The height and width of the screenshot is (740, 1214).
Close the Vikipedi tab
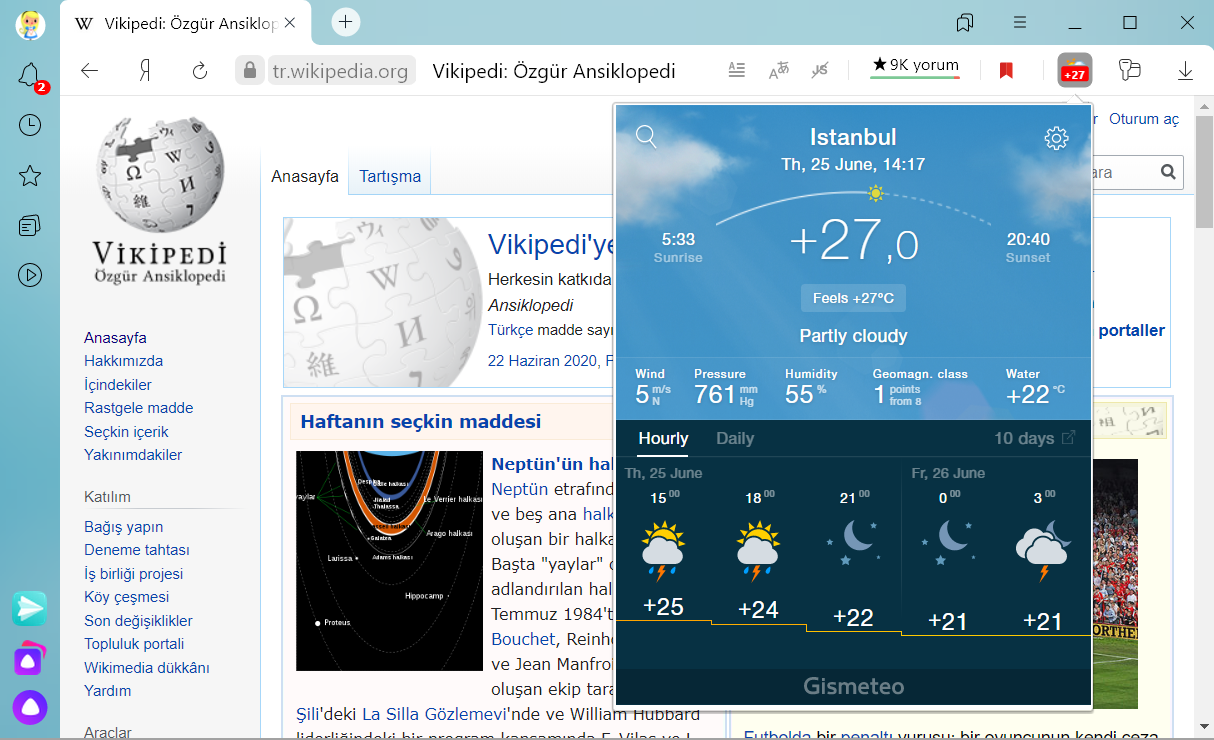289,23
